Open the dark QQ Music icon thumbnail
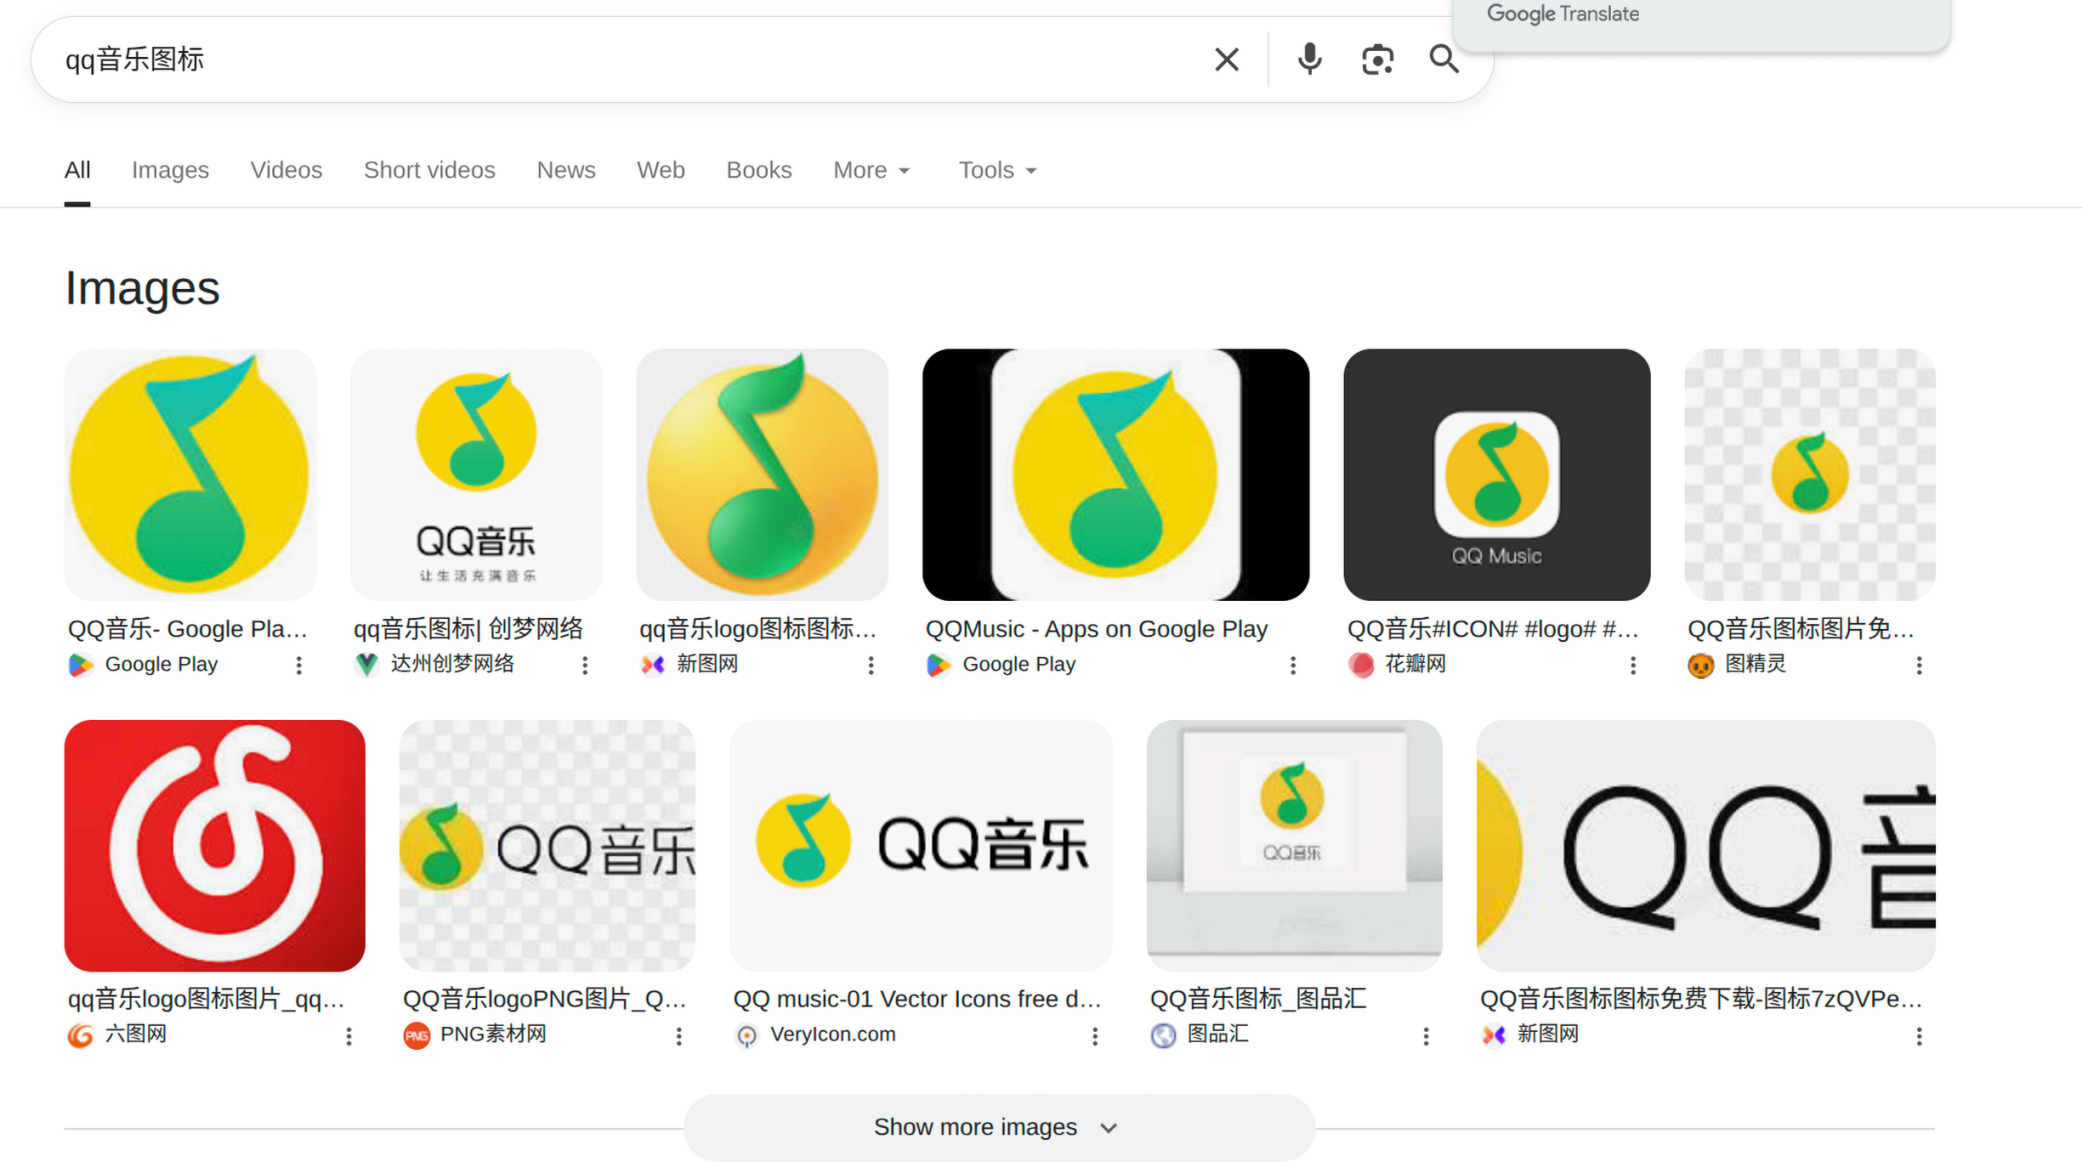Image resolution: width=2082 pixels, height=1162 pixels. 1496,474
